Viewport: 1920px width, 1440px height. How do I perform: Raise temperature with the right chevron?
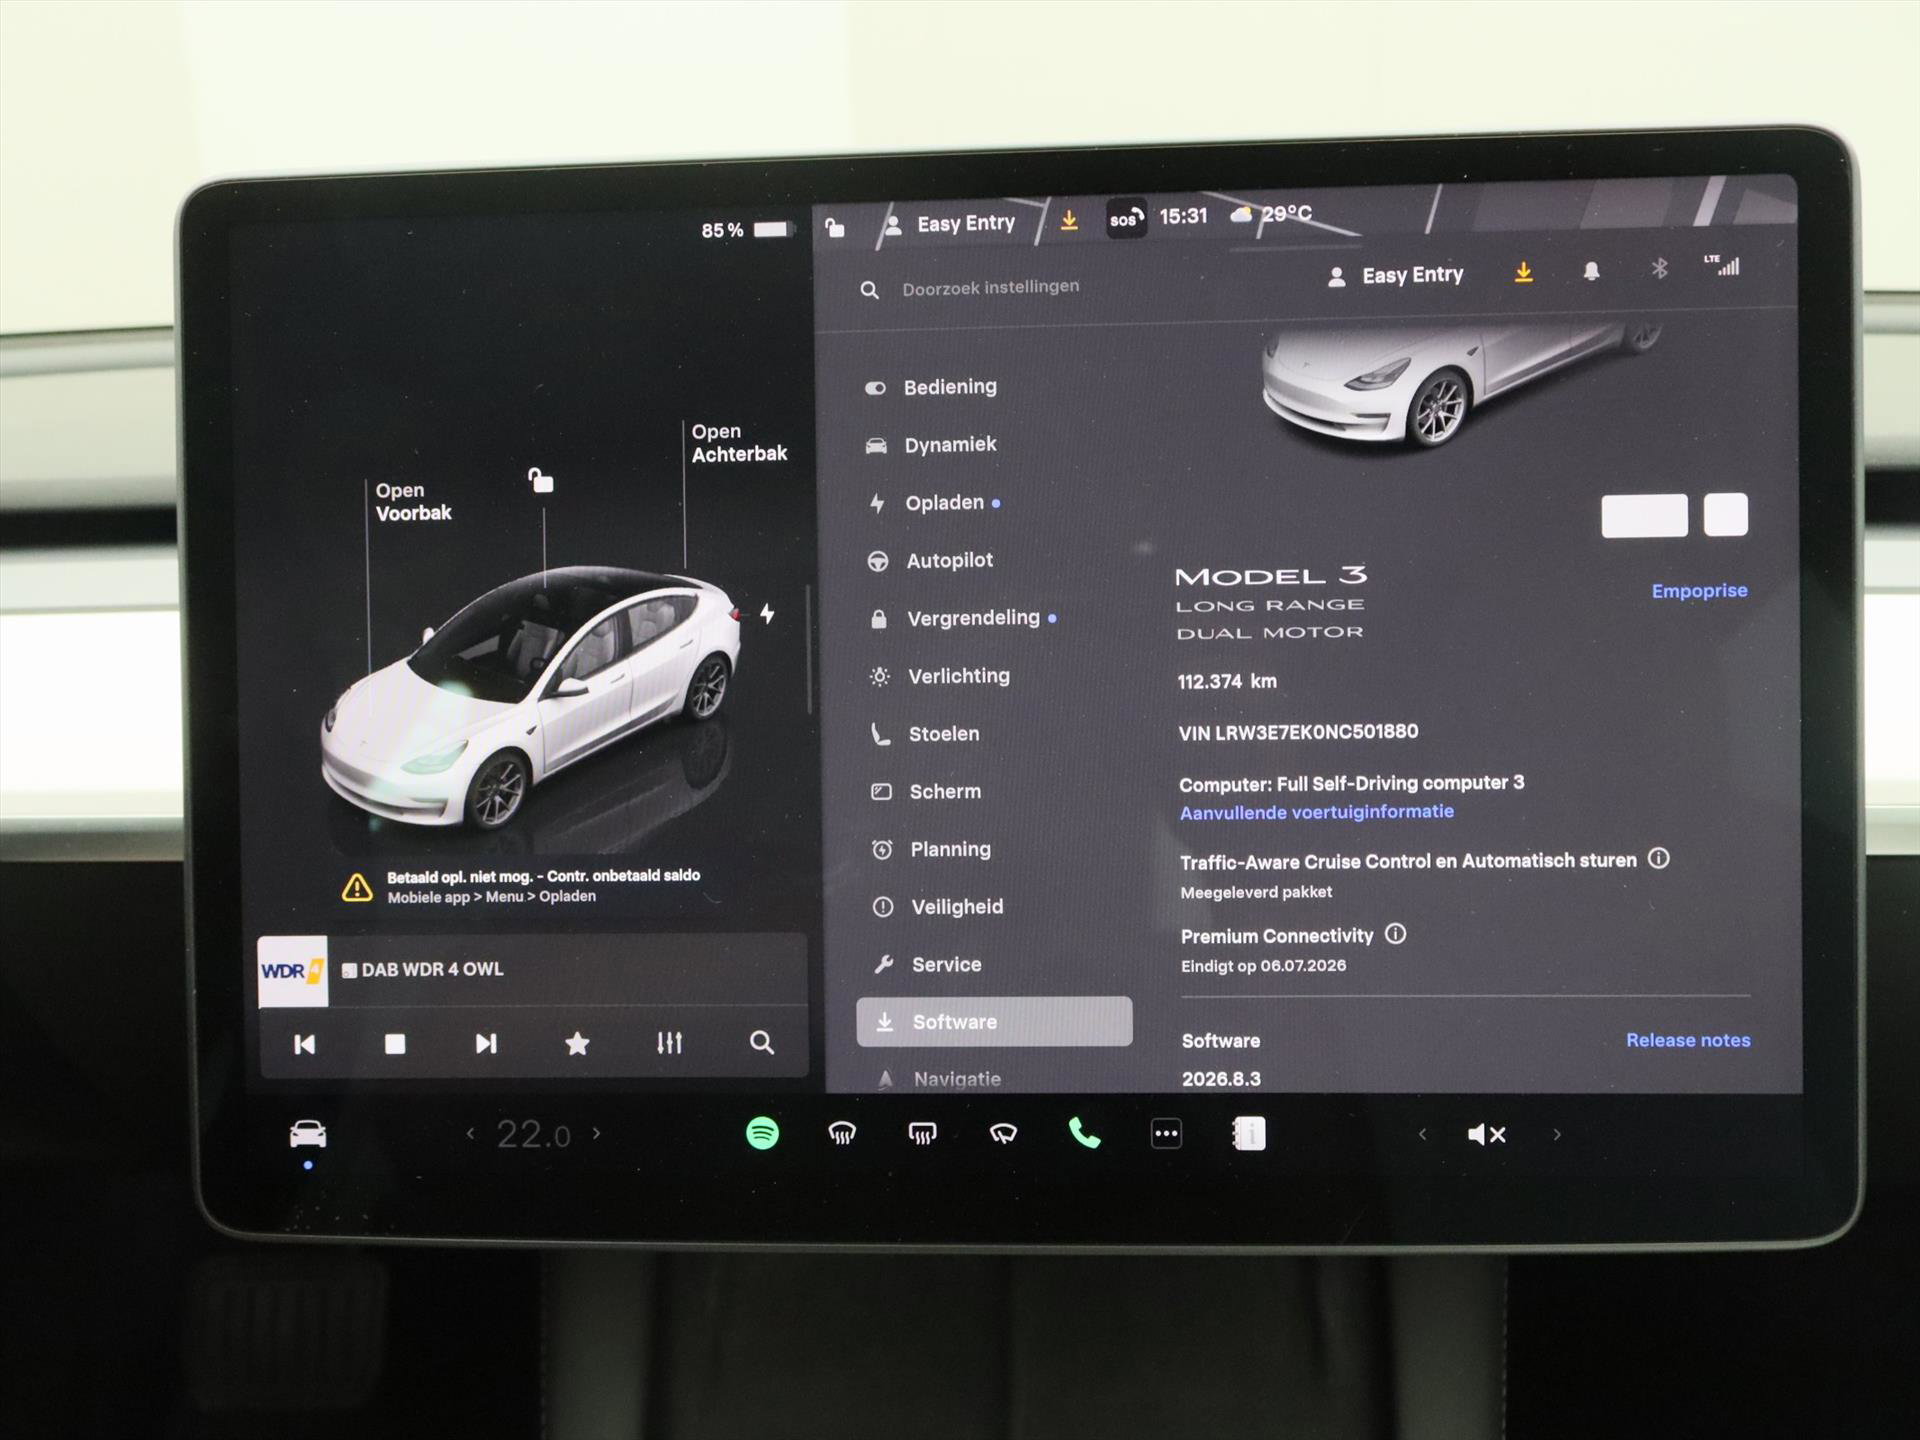tap(597, 1133)
